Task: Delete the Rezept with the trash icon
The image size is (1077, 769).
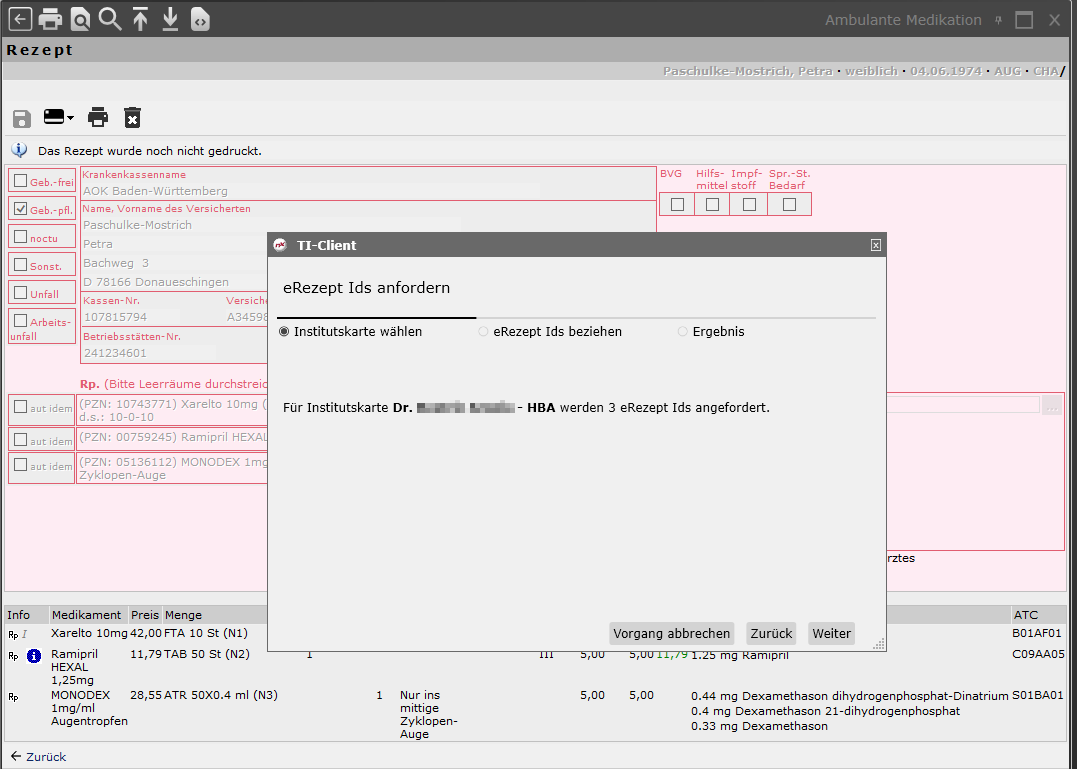Action: coord(132,117)
